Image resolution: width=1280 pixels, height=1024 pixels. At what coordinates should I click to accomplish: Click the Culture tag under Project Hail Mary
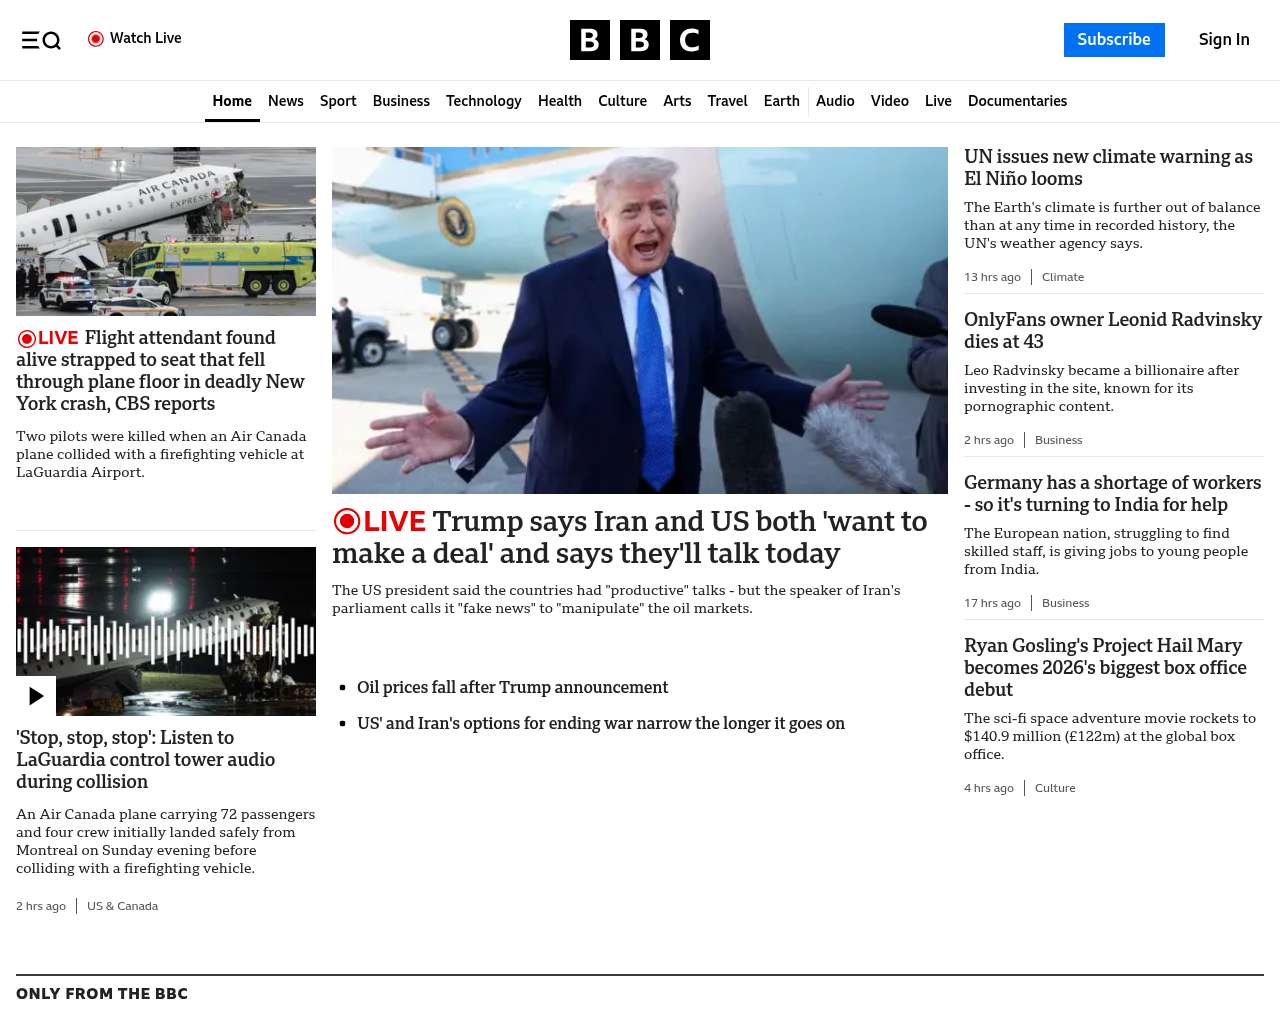click(x=1055, y=788)
